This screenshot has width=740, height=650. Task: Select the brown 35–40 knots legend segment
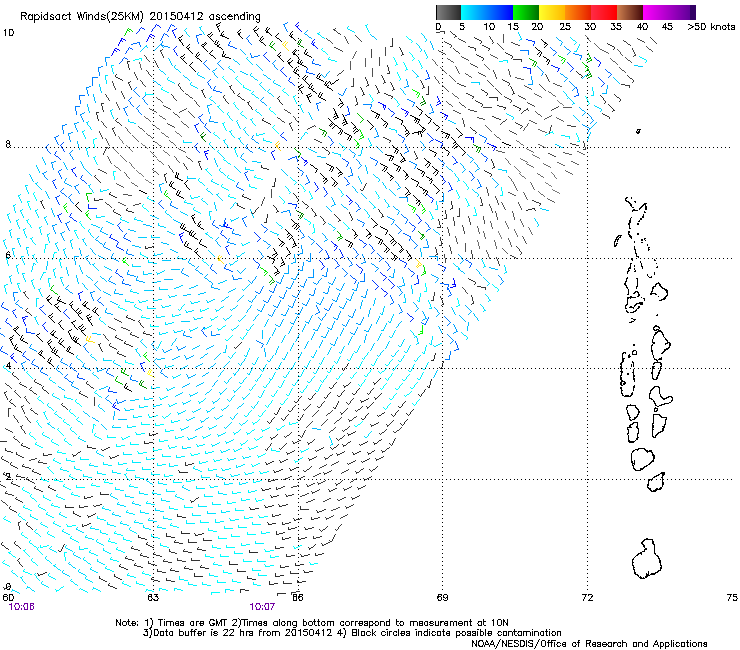630,12
